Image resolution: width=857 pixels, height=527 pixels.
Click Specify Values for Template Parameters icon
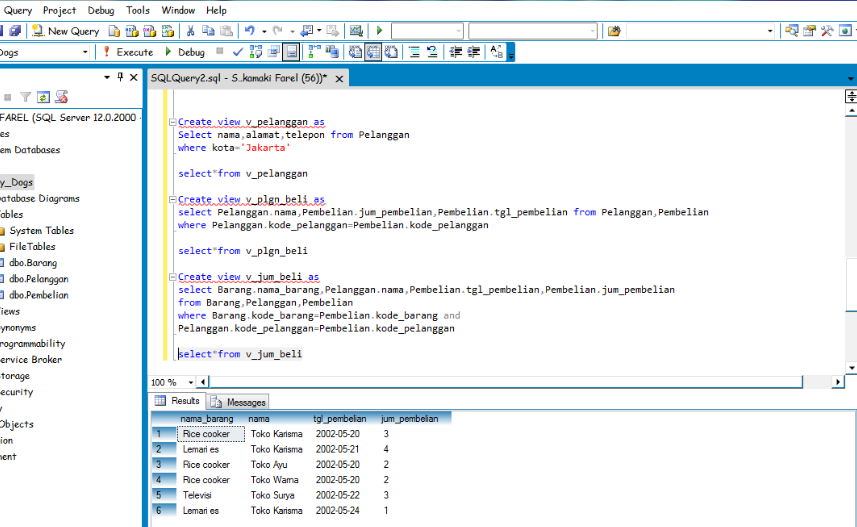tap(496, 52)
